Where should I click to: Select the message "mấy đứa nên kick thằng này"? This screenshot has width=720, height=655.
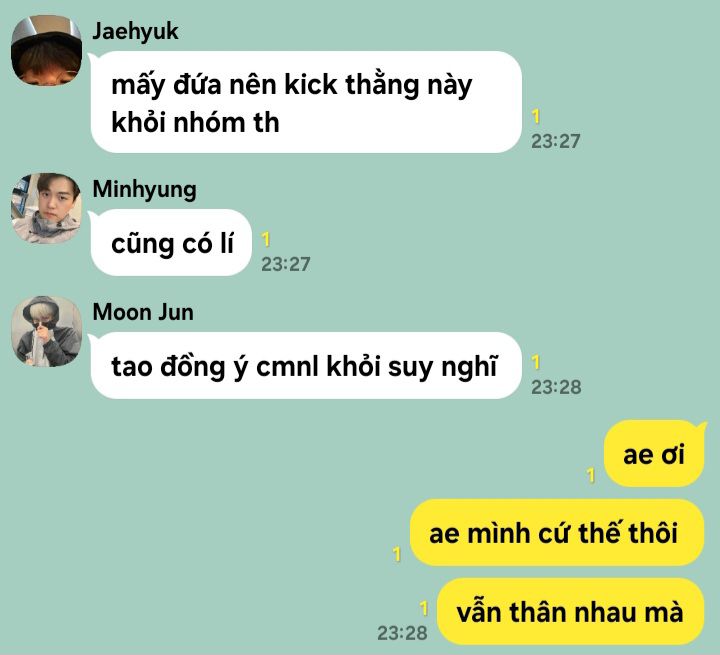click(x=306, y=102)
